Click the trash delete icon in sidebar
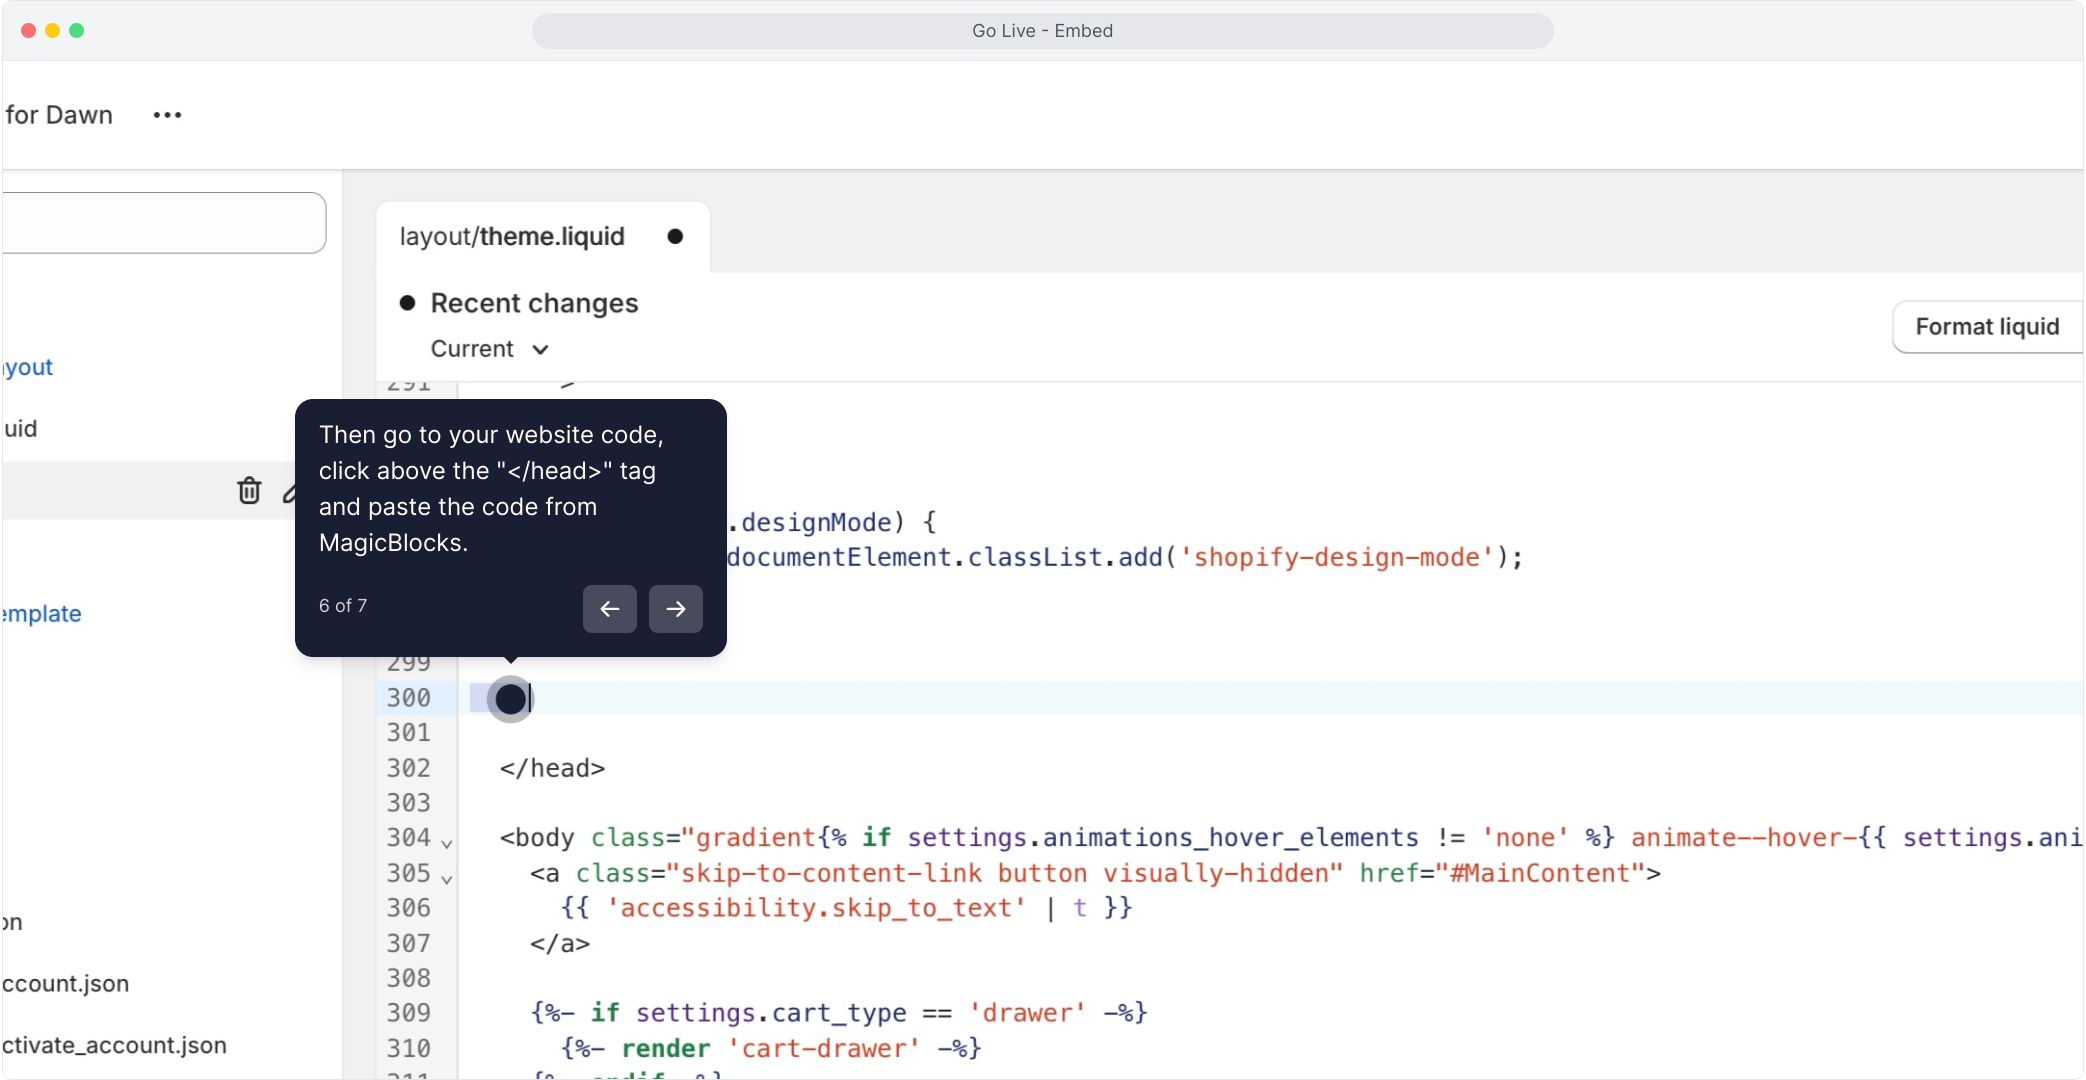 [x=249, y=490]
